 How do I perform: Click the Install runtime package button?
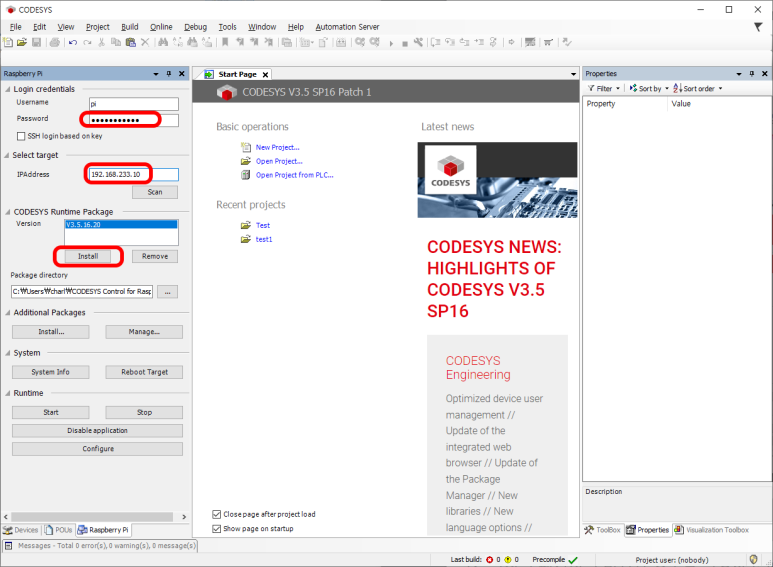tap(88, 256)
